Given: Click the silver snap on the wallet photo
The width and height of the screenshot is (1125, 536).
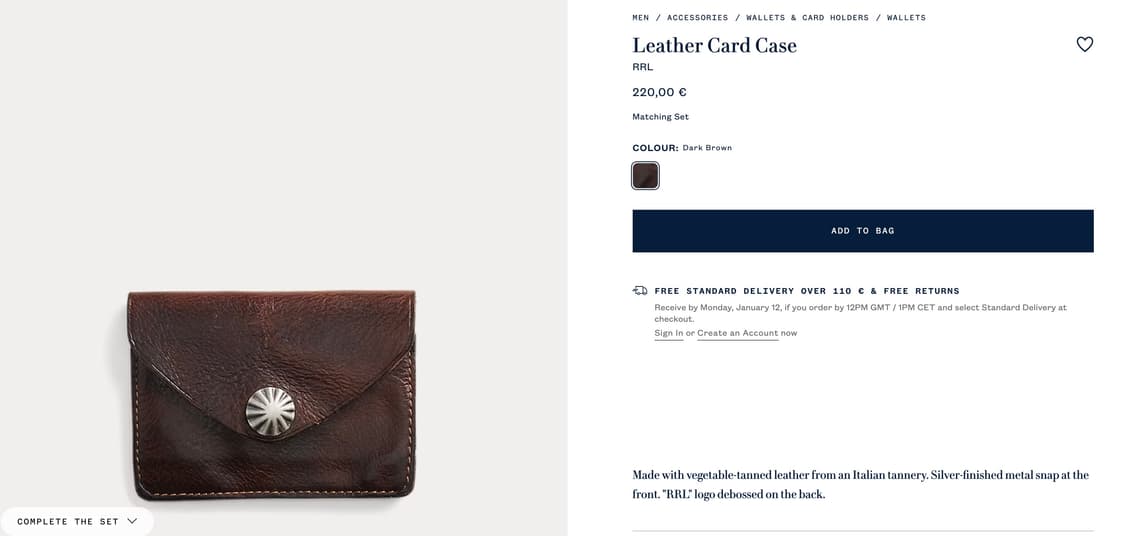Looking at the screenshot, I should click(x=270, y=411).
